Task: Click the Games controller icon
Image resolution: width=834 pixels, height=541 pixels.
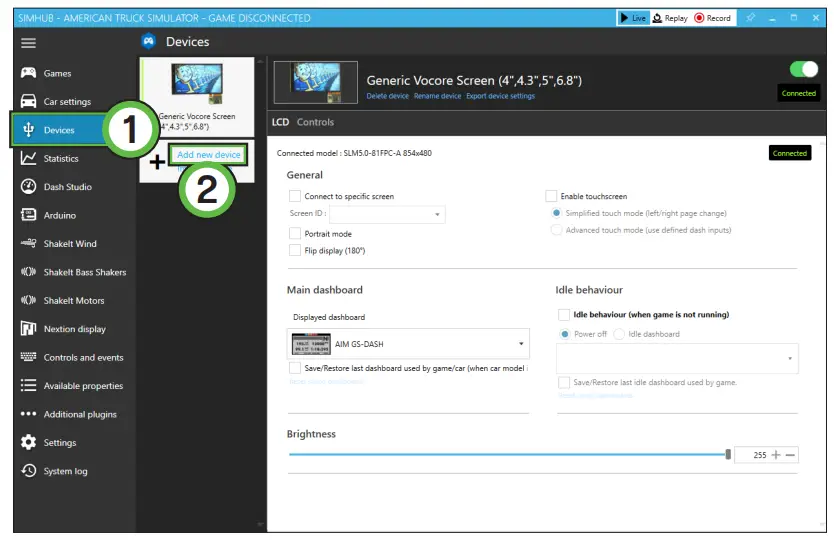Action: [28, 73]
